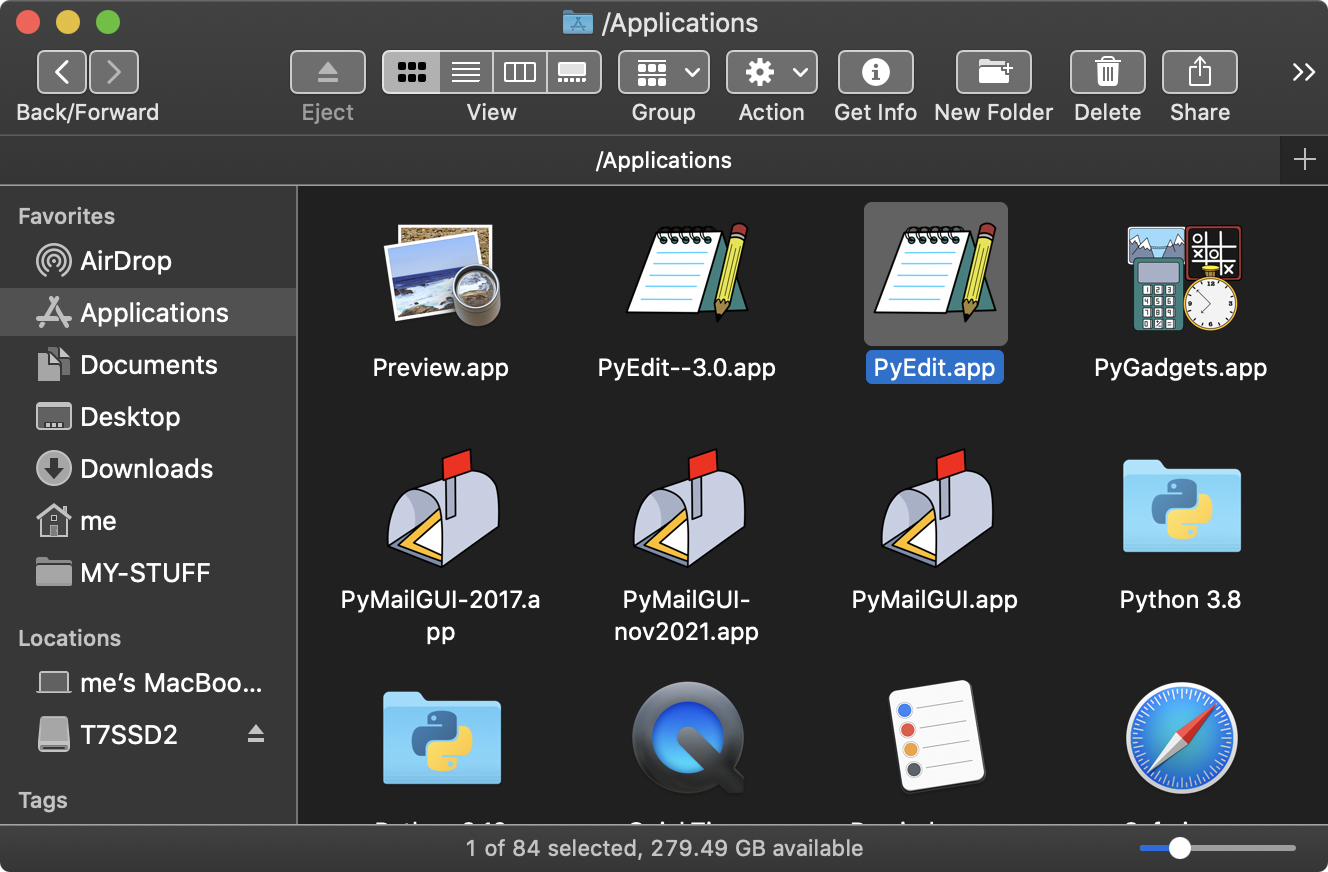
Task: Open Desktop in sidebar
Action: (148, 417)
